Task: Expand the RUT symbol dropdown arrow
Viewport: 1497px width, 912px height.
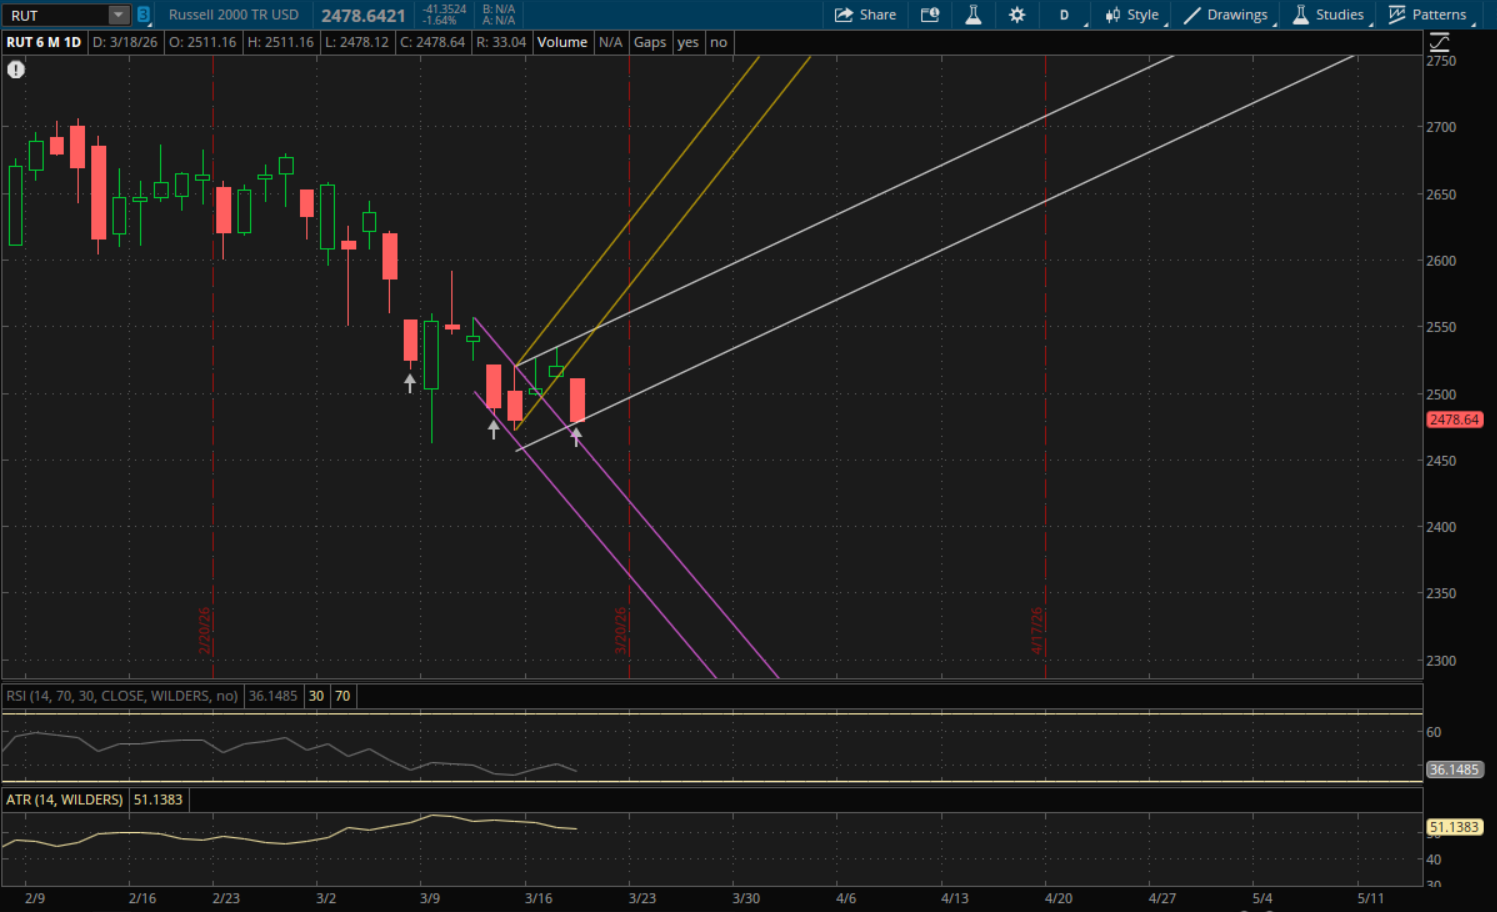Action: (118, 15)
